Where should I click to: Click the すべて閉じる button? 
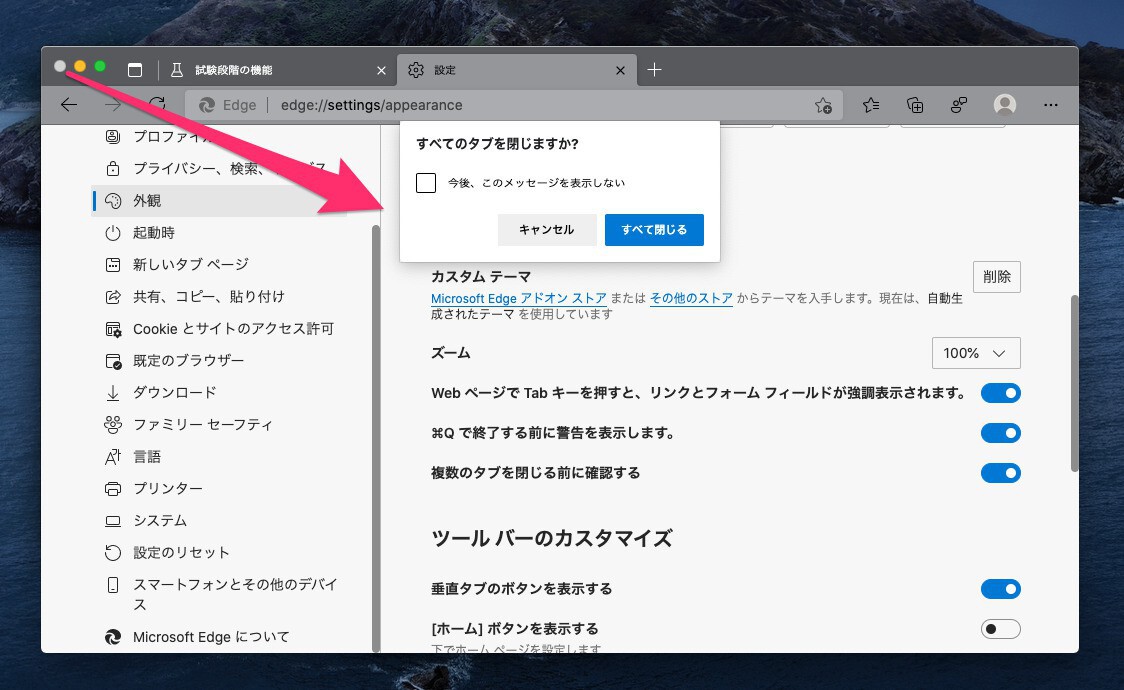654,230
